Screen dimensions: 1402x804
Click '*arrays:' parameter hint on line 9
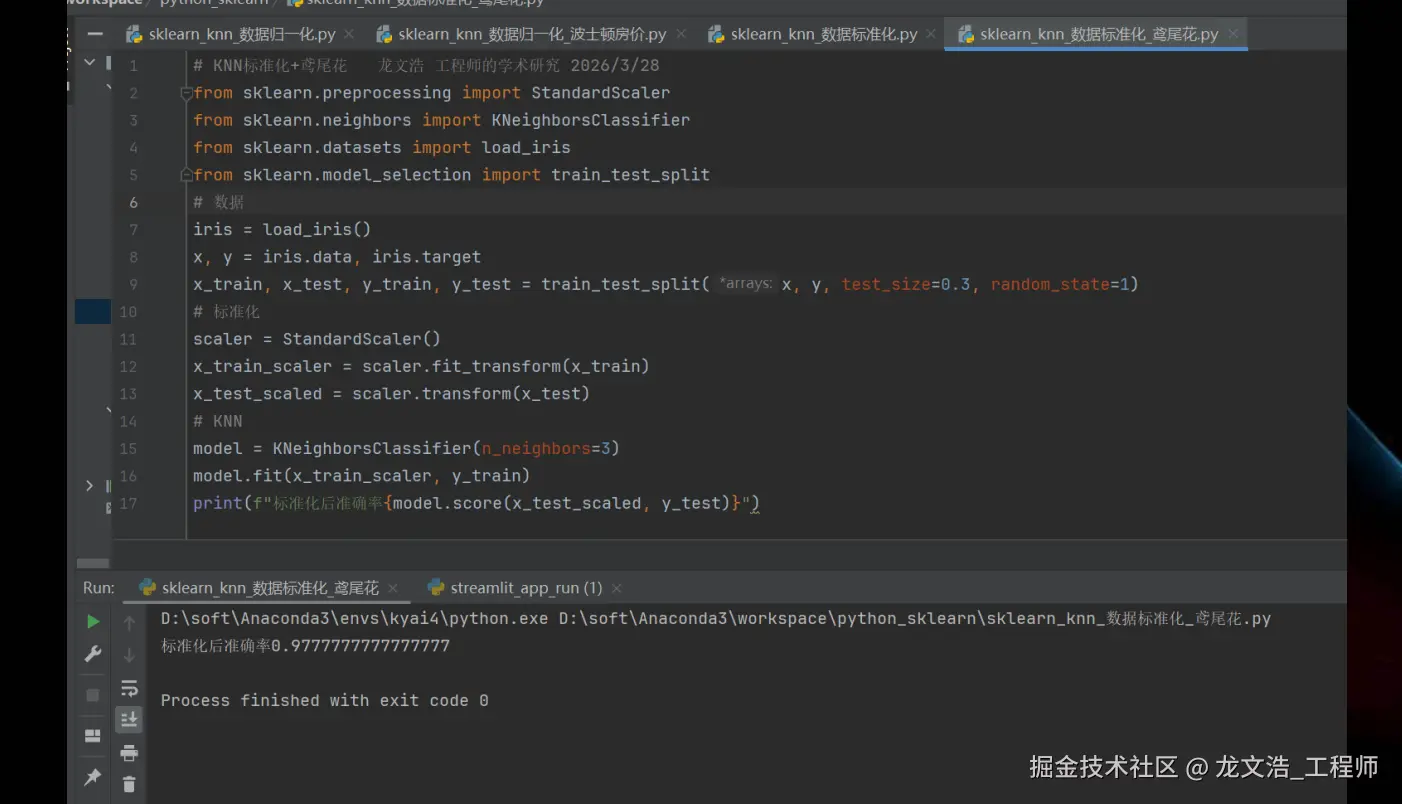point(746,284)
